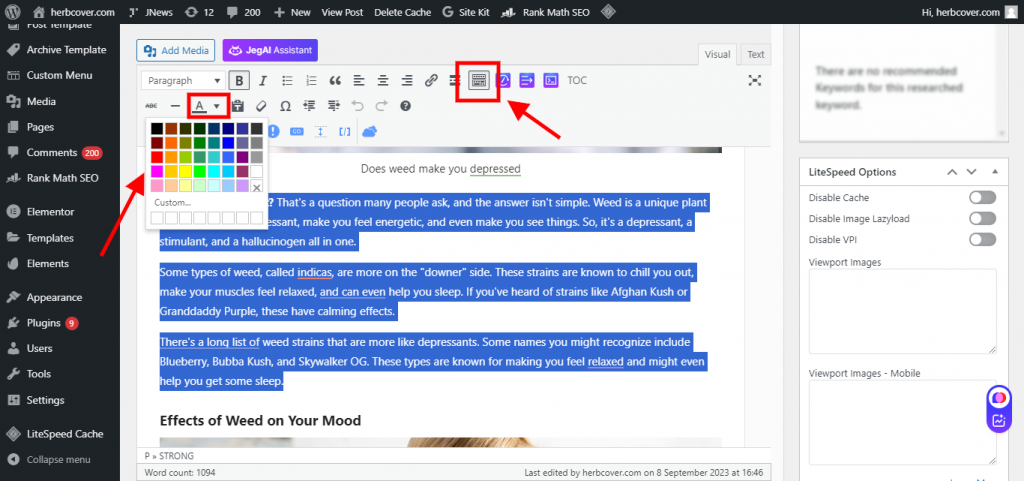Toggle Disable VPI switch
Image resolution: width=1024 pixels, height=481 pixels.
pos(982,240)
